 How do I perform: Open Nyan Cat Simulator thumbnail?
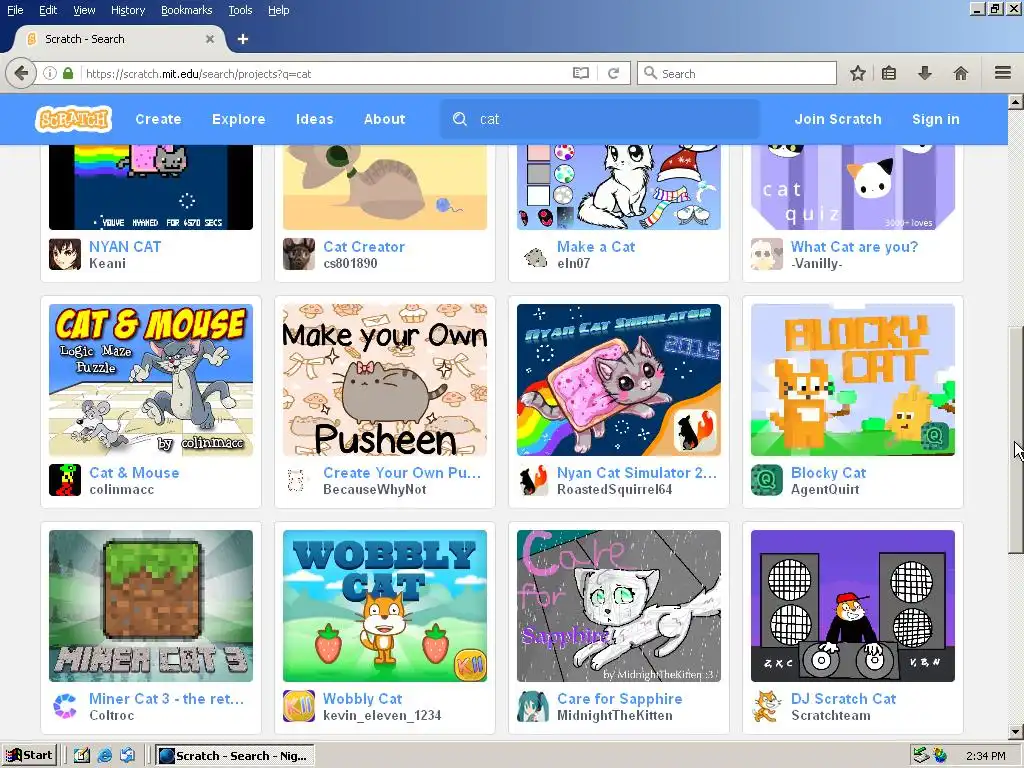click(618, 380)
